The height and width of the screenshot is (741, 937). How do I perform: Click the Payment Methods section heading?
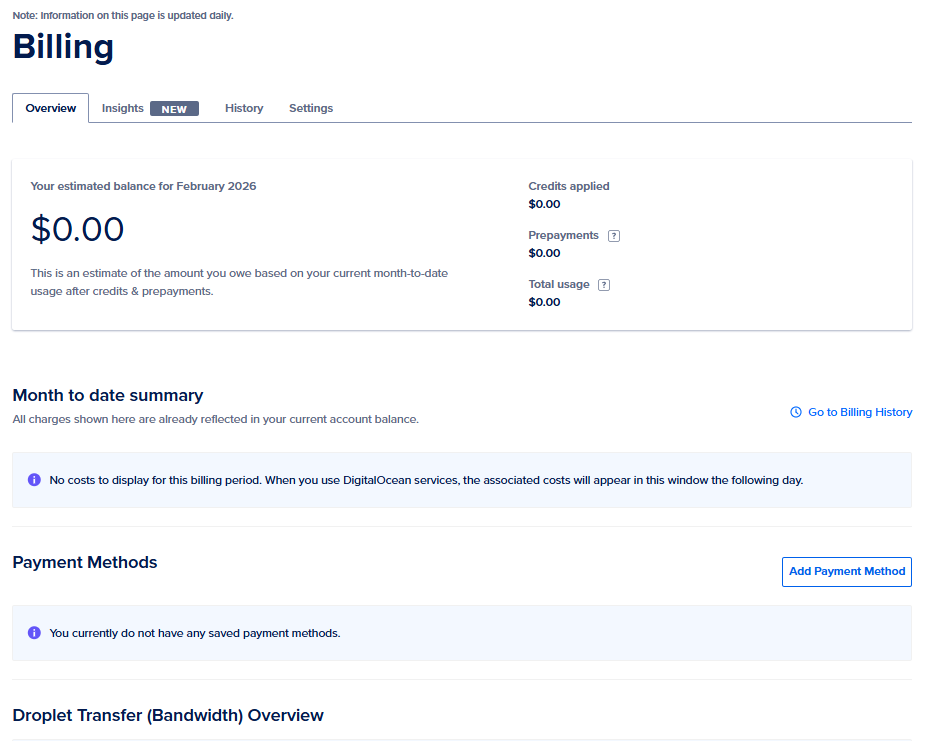[85, 562]
